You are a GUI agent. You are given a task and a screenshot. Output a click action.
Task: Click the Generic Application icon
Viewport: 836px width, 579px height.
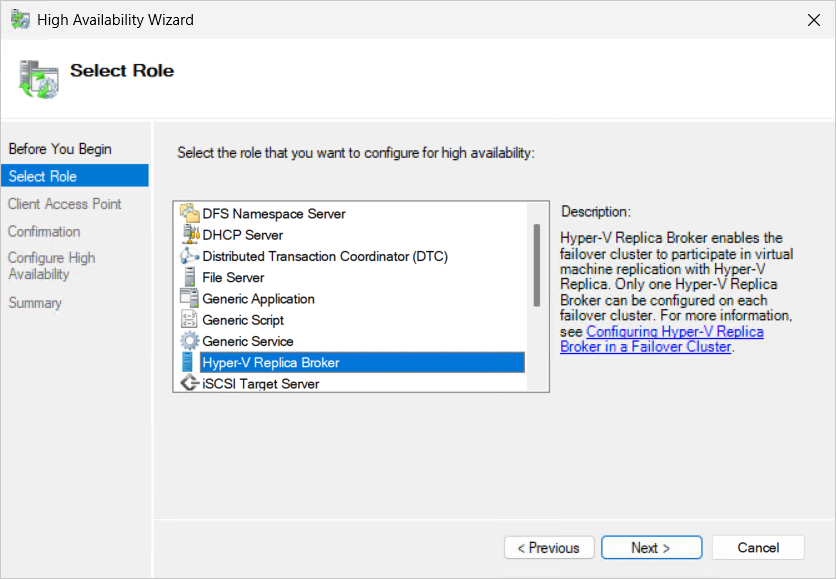188,299
